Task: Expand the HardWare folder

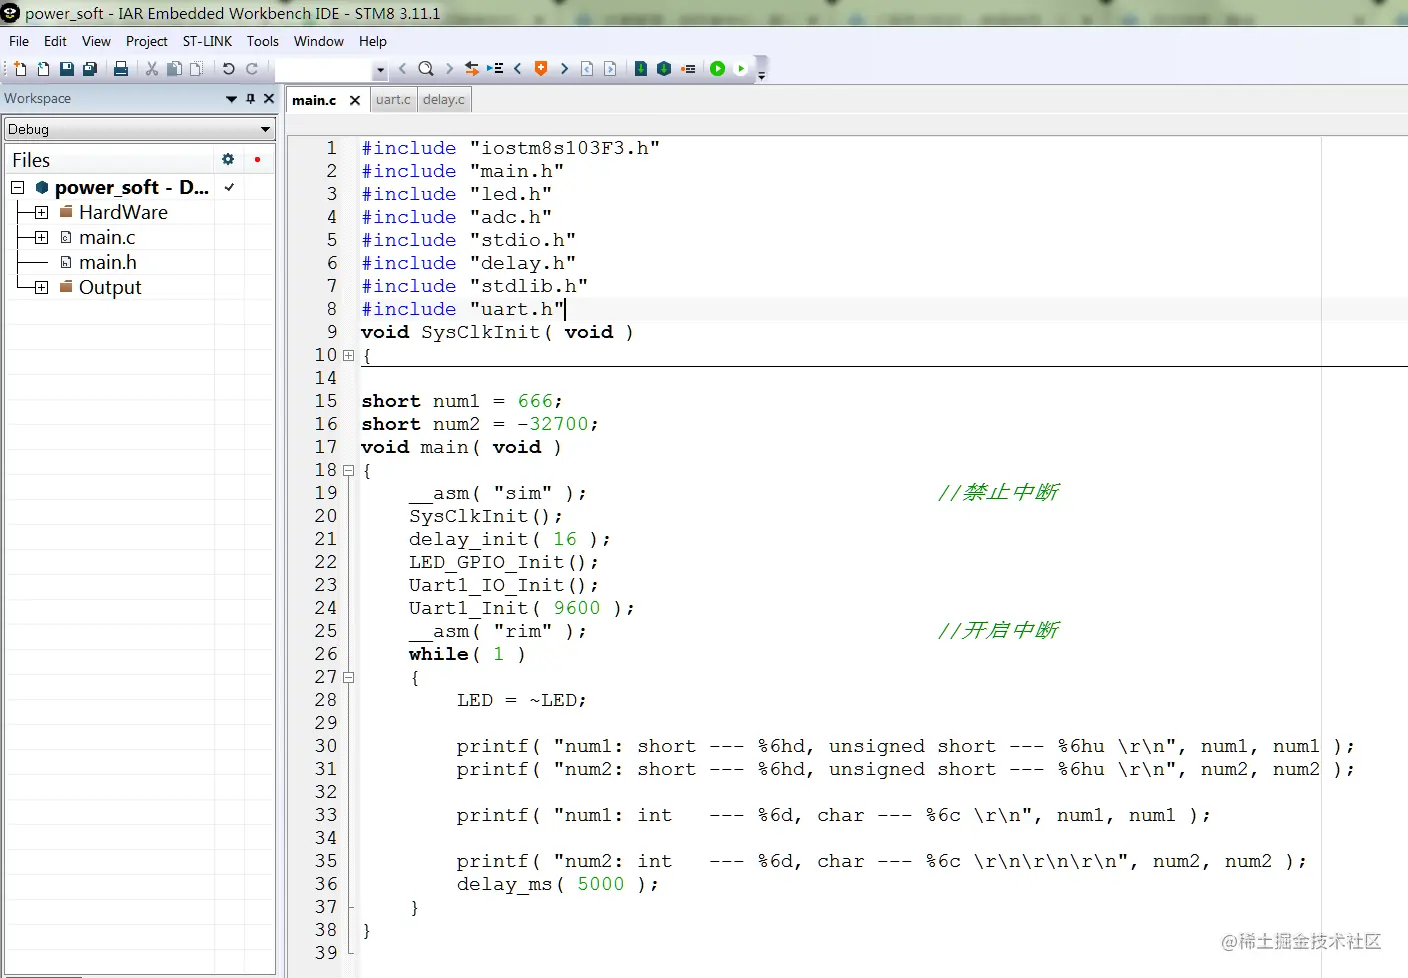Action: [41, 213]
